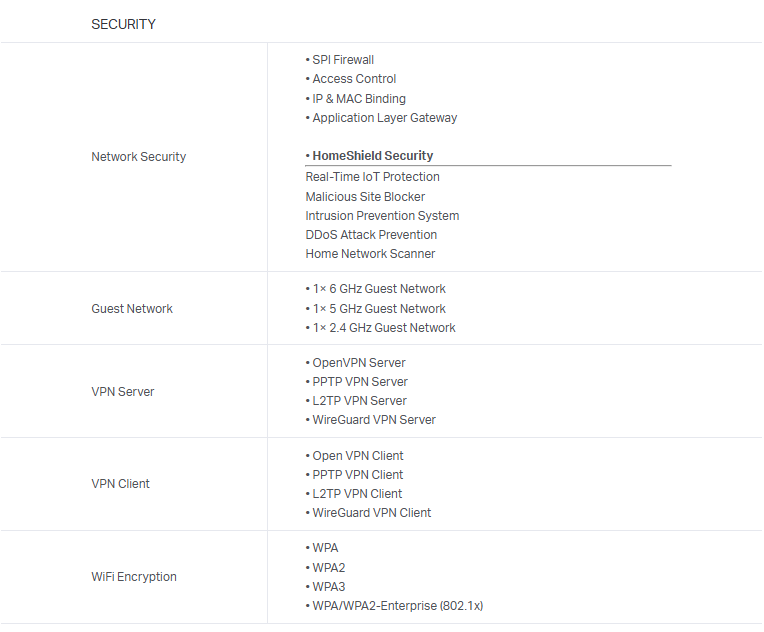Click Application Layer Gateway item
The height and width of the screenshot is (632, 764).
click(384, 118)
